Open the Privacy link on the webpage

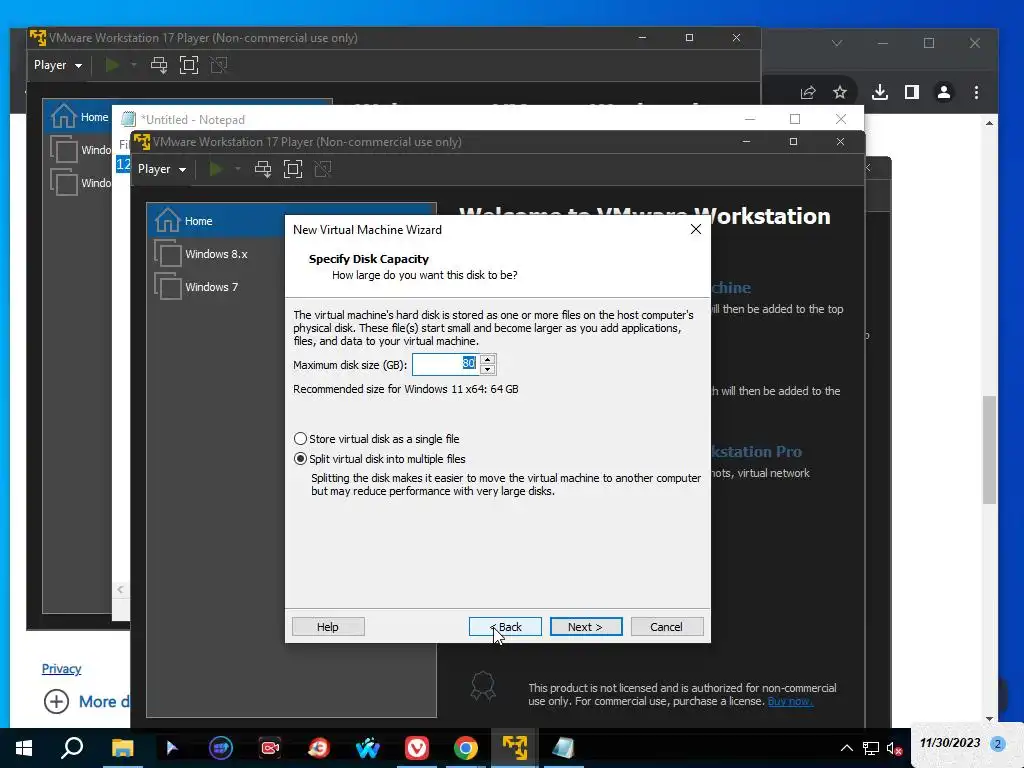(61, 669)
